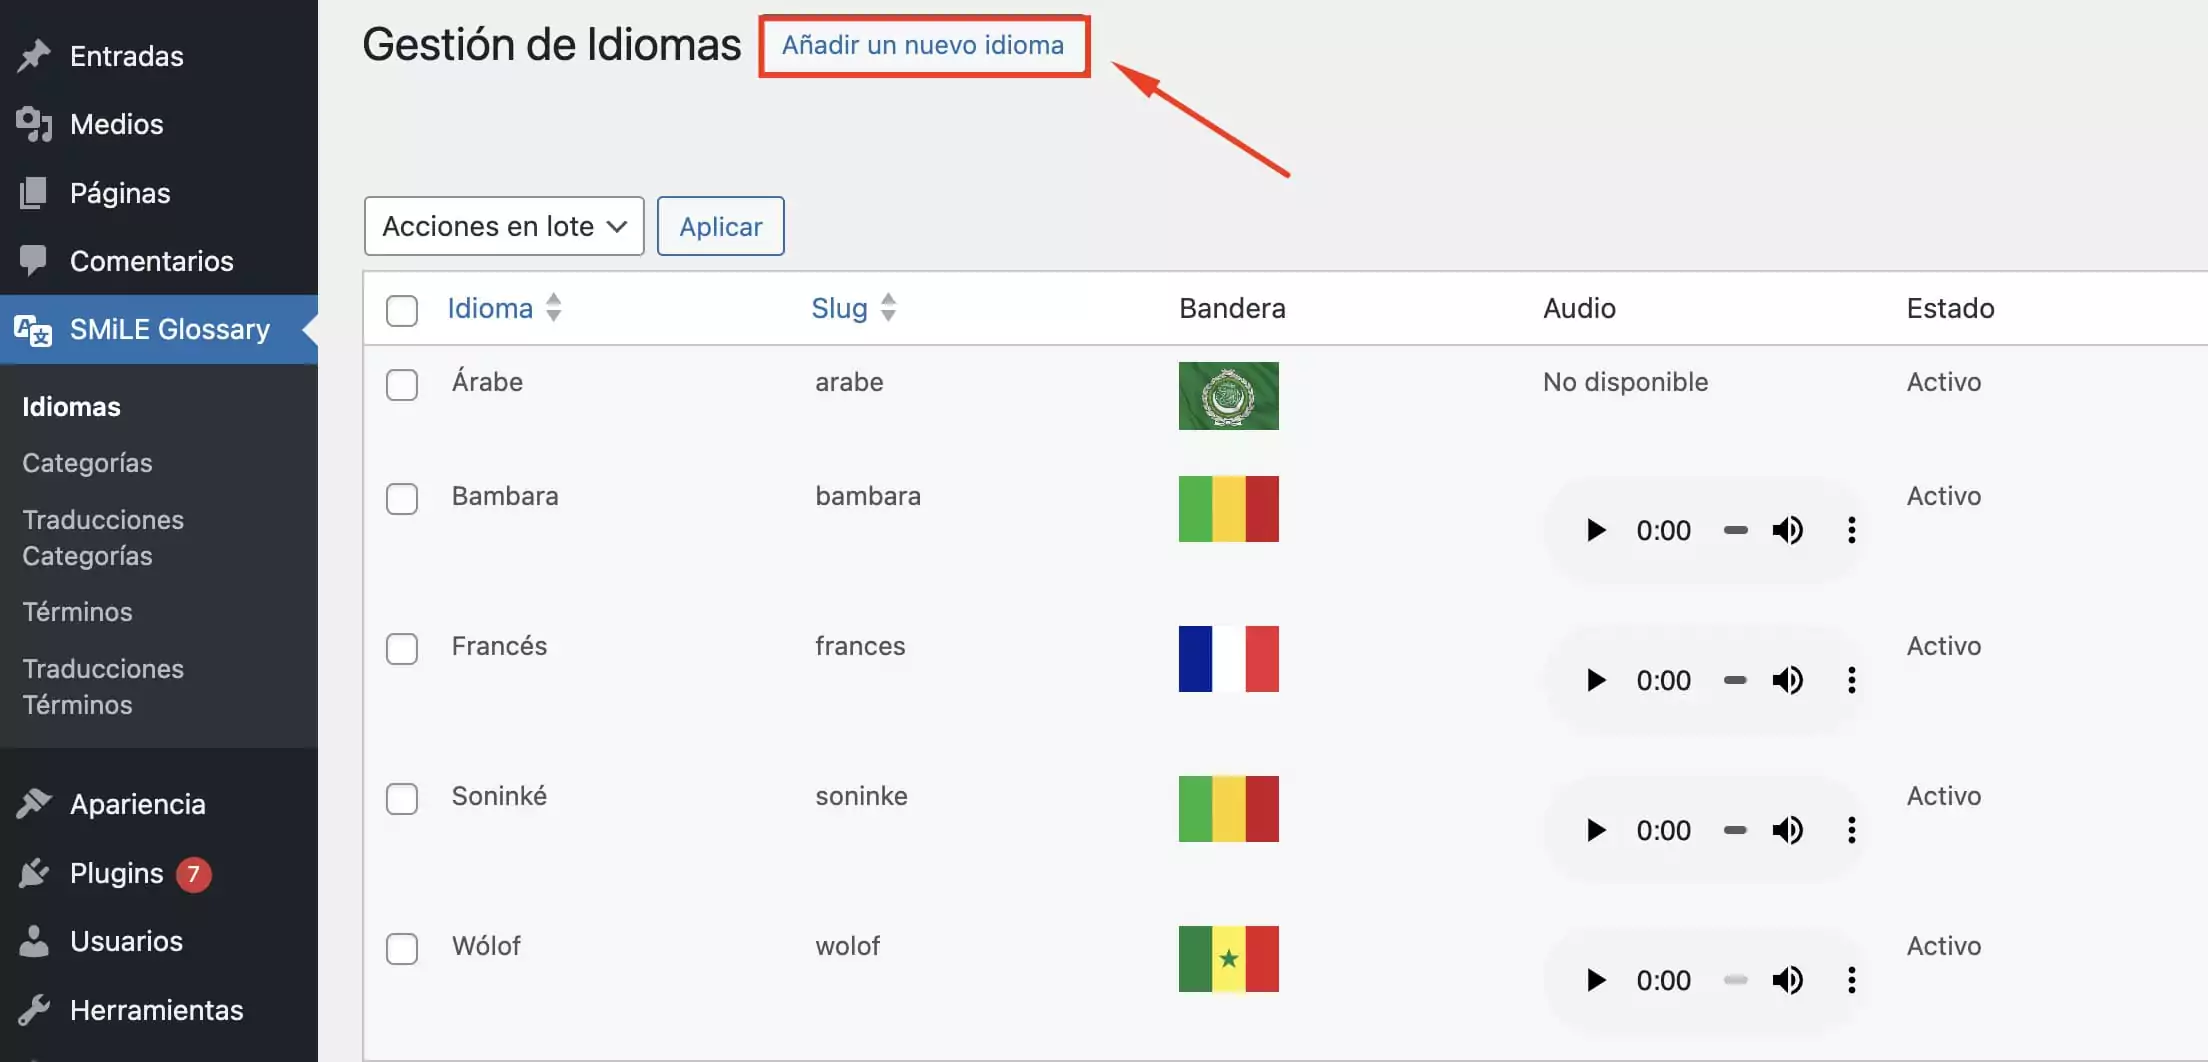Click the Herramientas wrench icon

[34, 1010]
